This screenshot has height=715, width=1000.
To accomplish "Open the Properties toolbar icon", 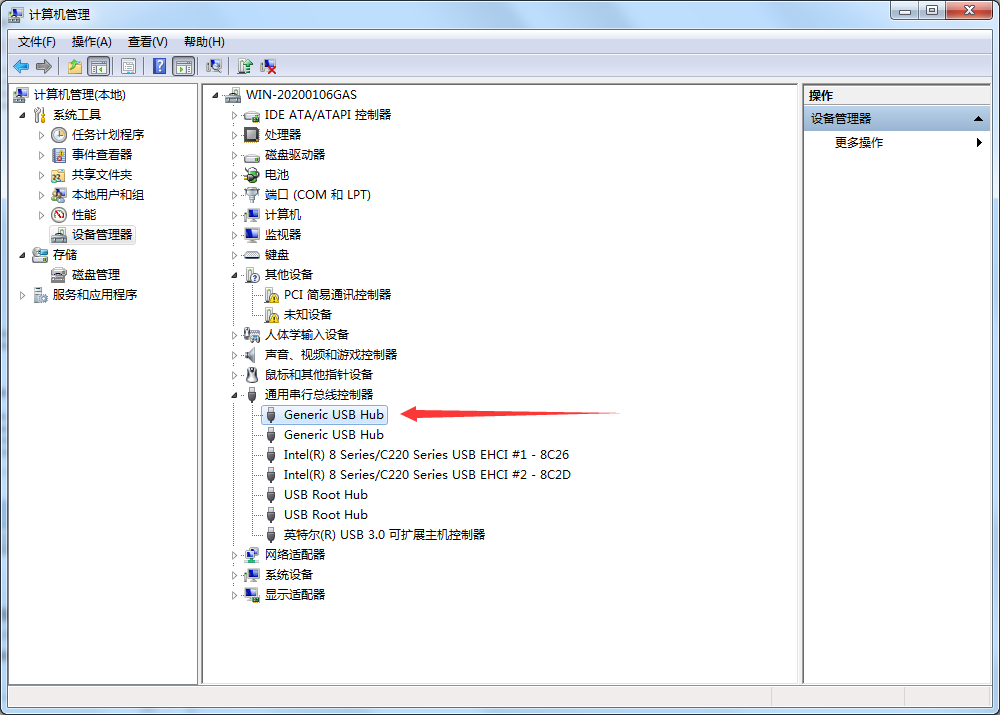I will pos(128,66).
